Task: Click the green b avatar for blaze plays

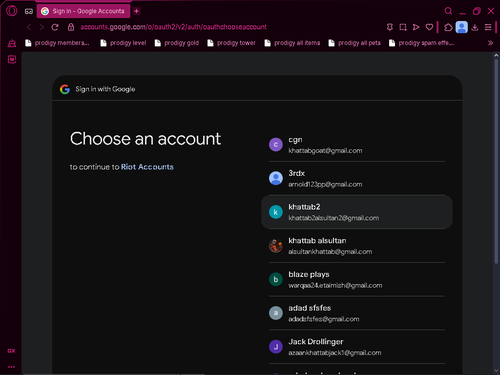Action: pos(276,280)
